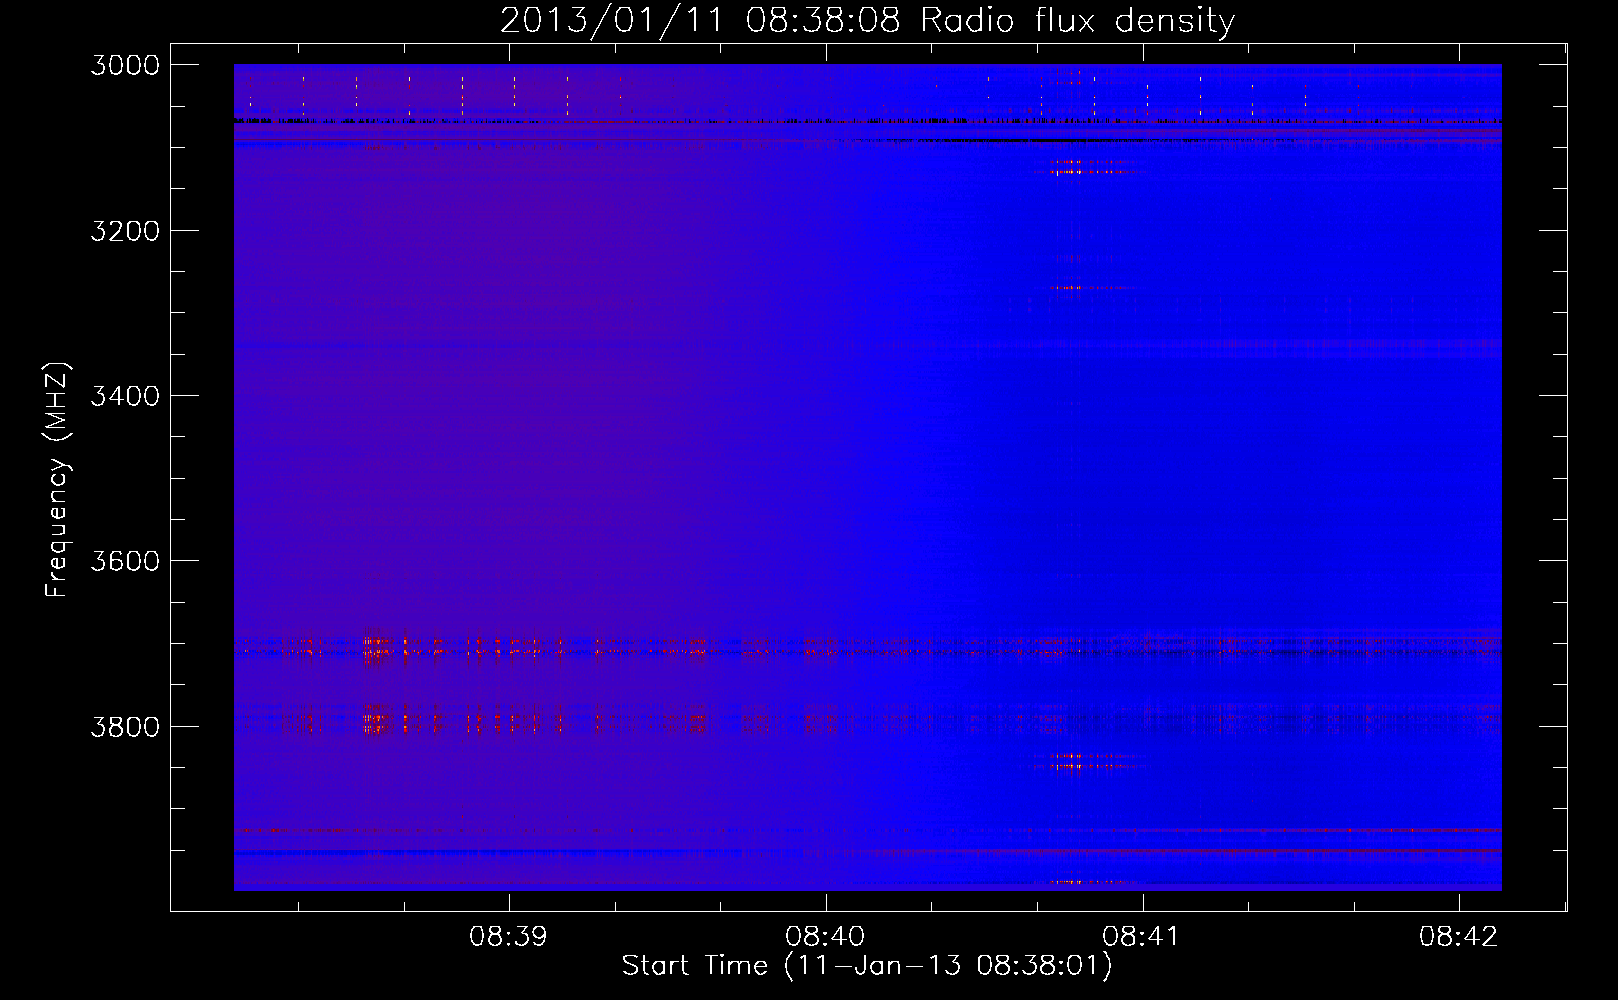Click the 08:40 time tick label

(826, 936)
